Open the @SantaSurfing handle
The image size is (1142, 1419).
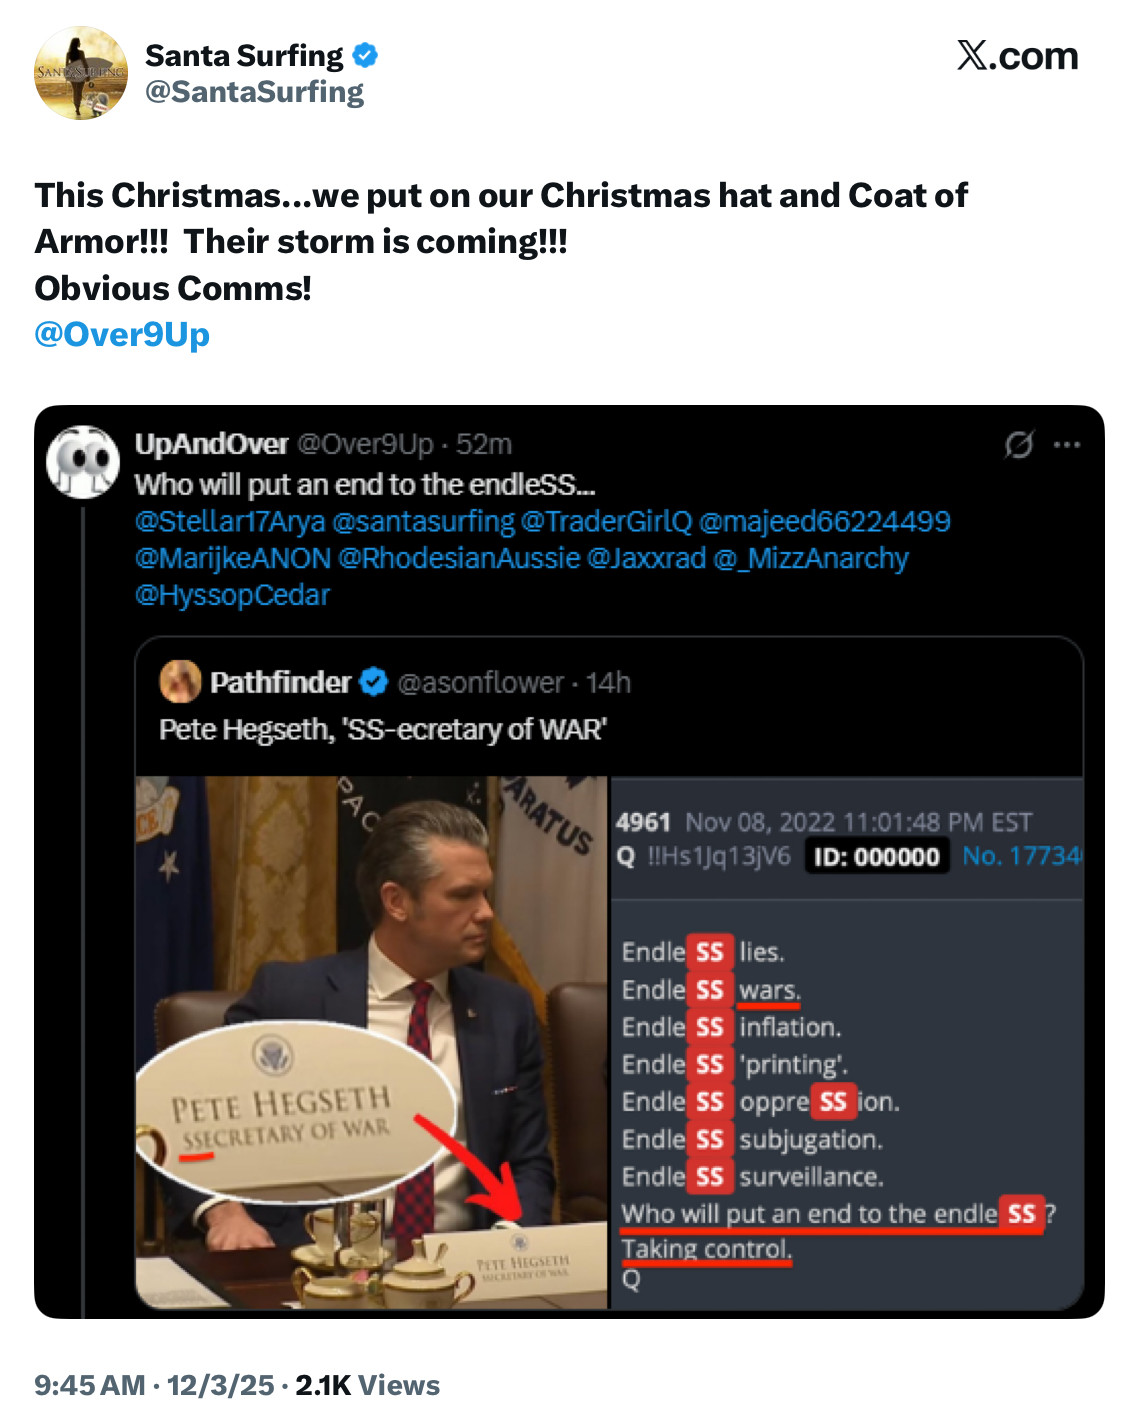click(254, 92)
